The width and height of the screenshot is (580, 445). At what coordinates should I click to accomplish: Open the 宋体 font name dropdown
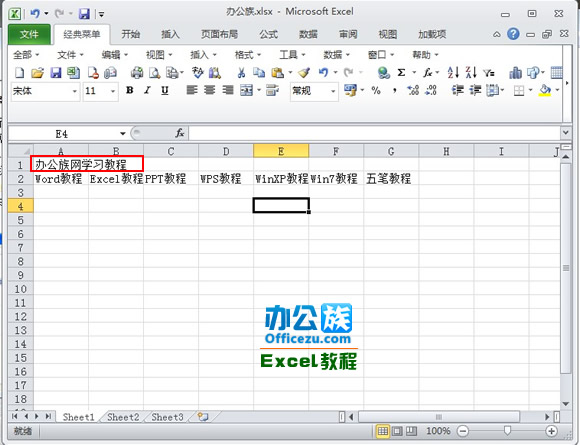pos(75,91)
